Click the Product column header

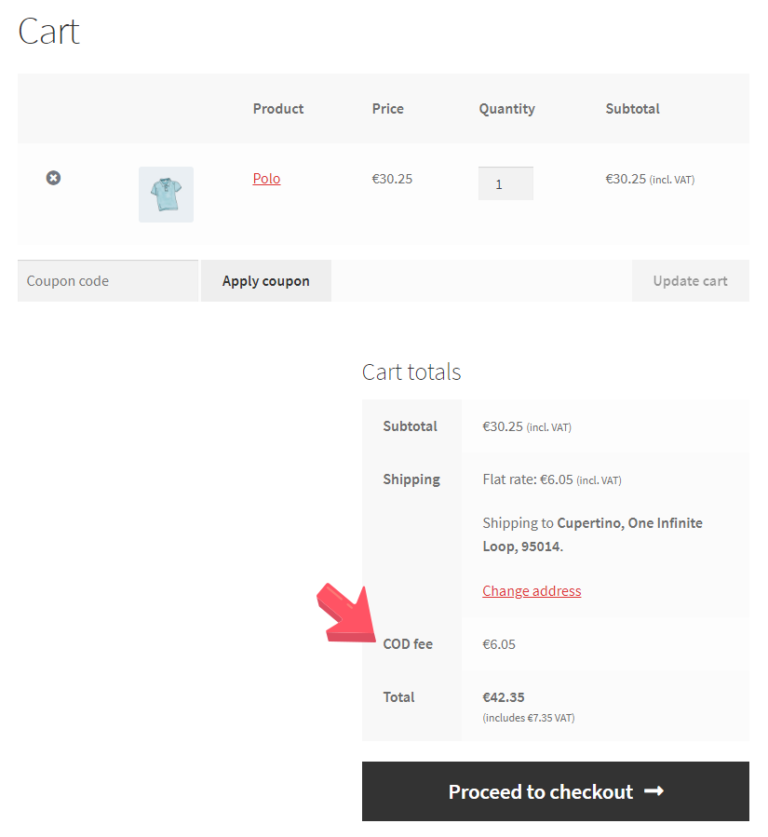tap(278, 109)
